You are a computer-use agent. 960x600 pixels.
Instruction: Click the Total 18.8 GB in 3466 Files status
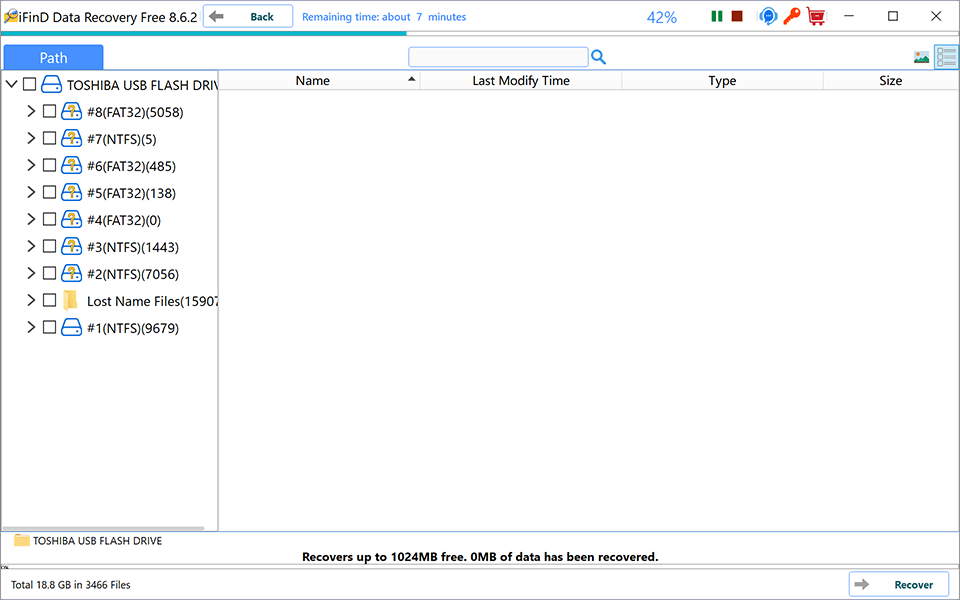click(71, 585)
